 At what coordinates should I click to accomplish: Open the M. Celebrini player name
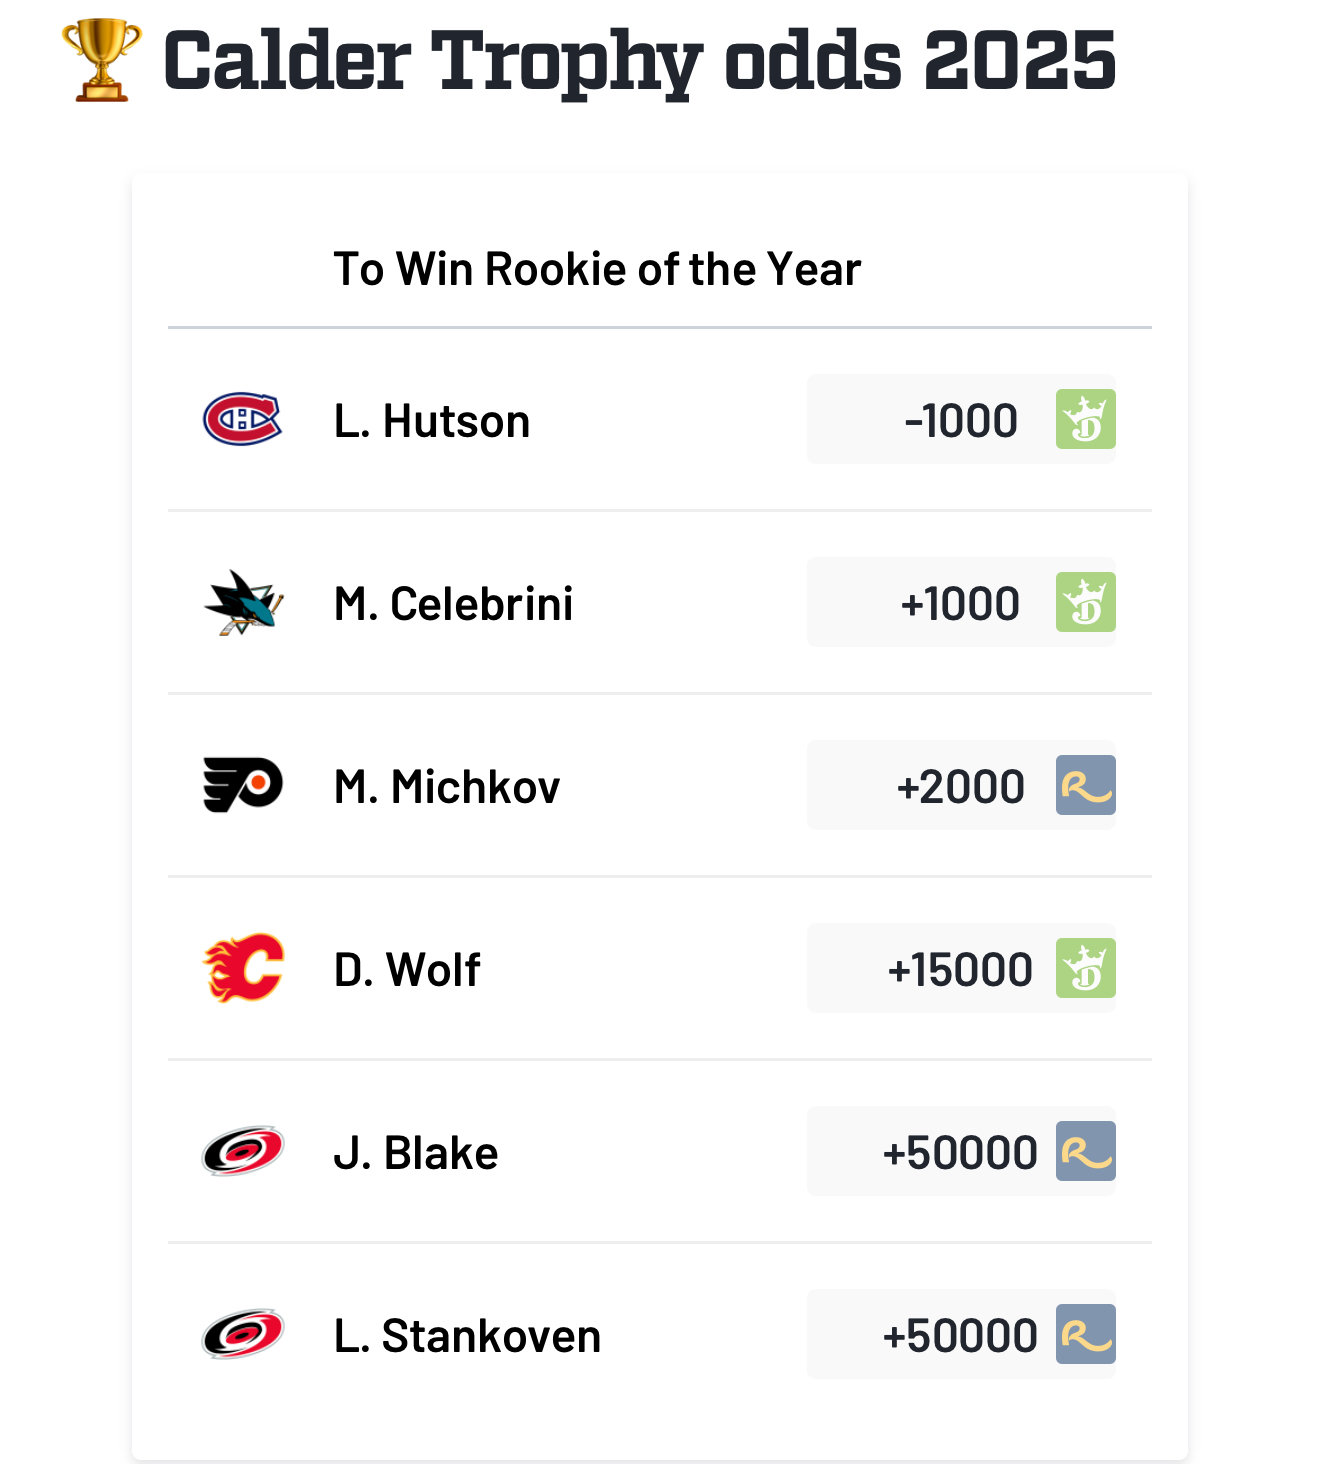(454, 604)
